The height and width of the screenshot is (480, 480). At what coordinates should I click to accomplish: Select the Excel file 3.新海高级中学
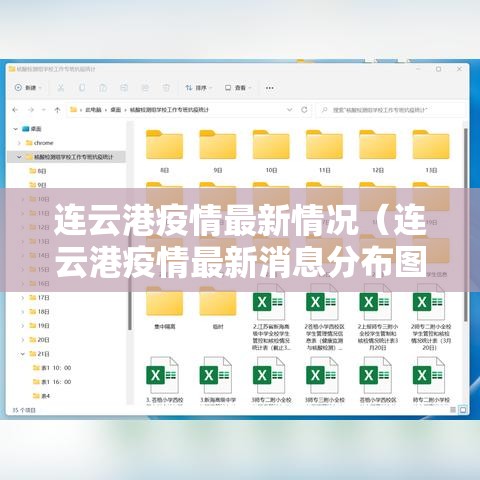point(218,380)
